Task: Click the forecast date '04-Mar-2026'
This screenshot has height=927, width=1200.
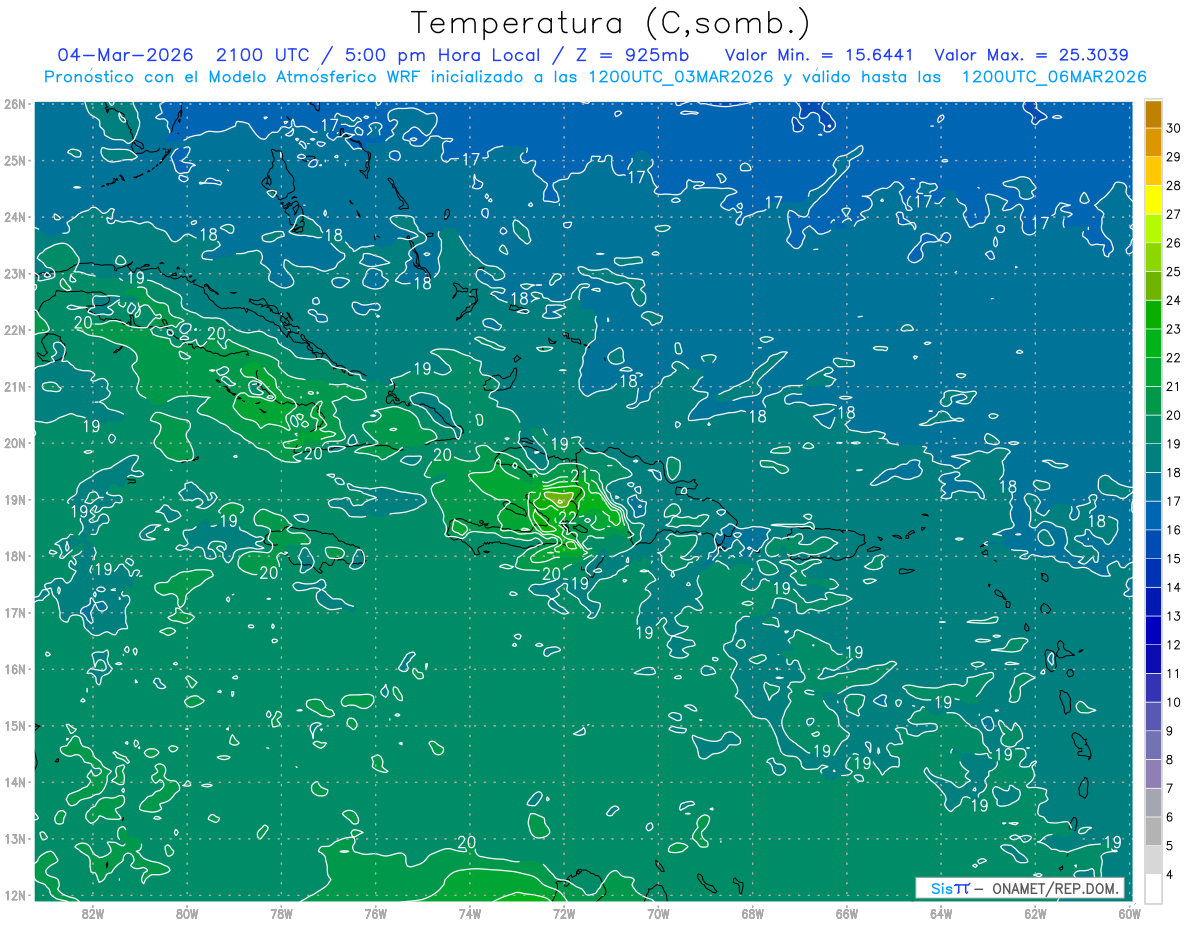Action: click(125, 55)
